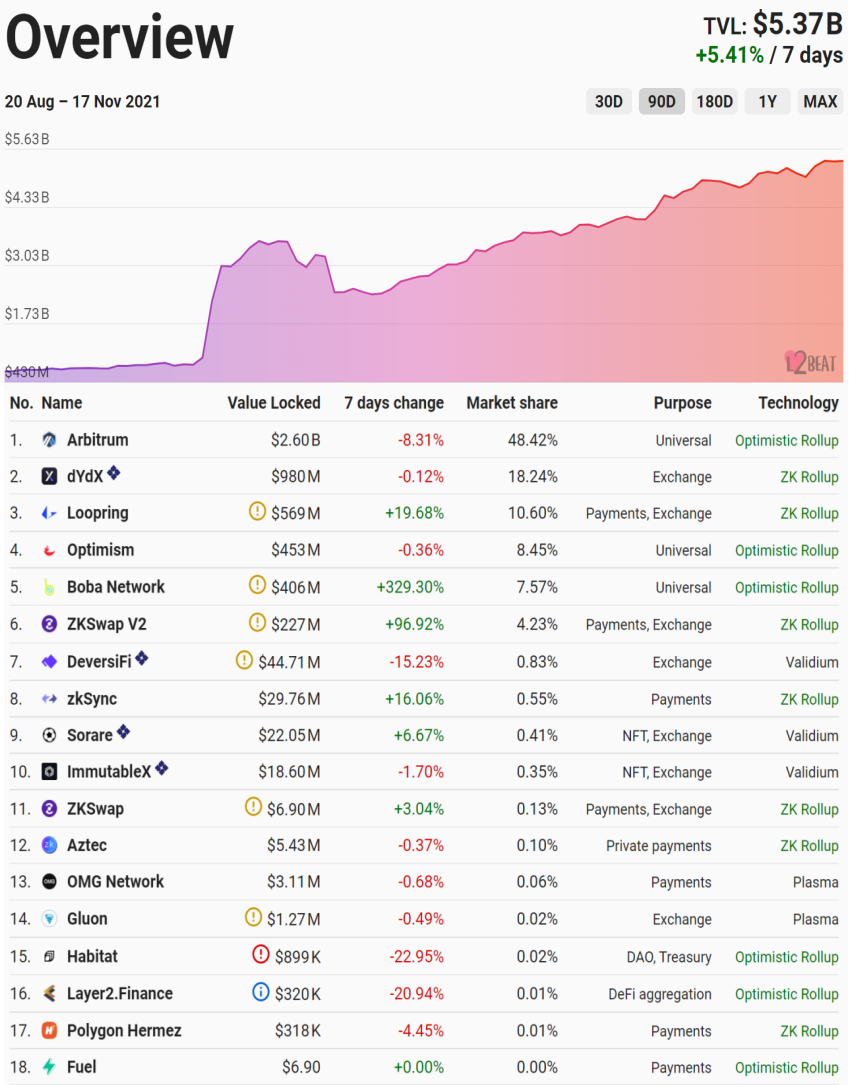
Task: Open the Gluon project page
Action: click(87, 919)
